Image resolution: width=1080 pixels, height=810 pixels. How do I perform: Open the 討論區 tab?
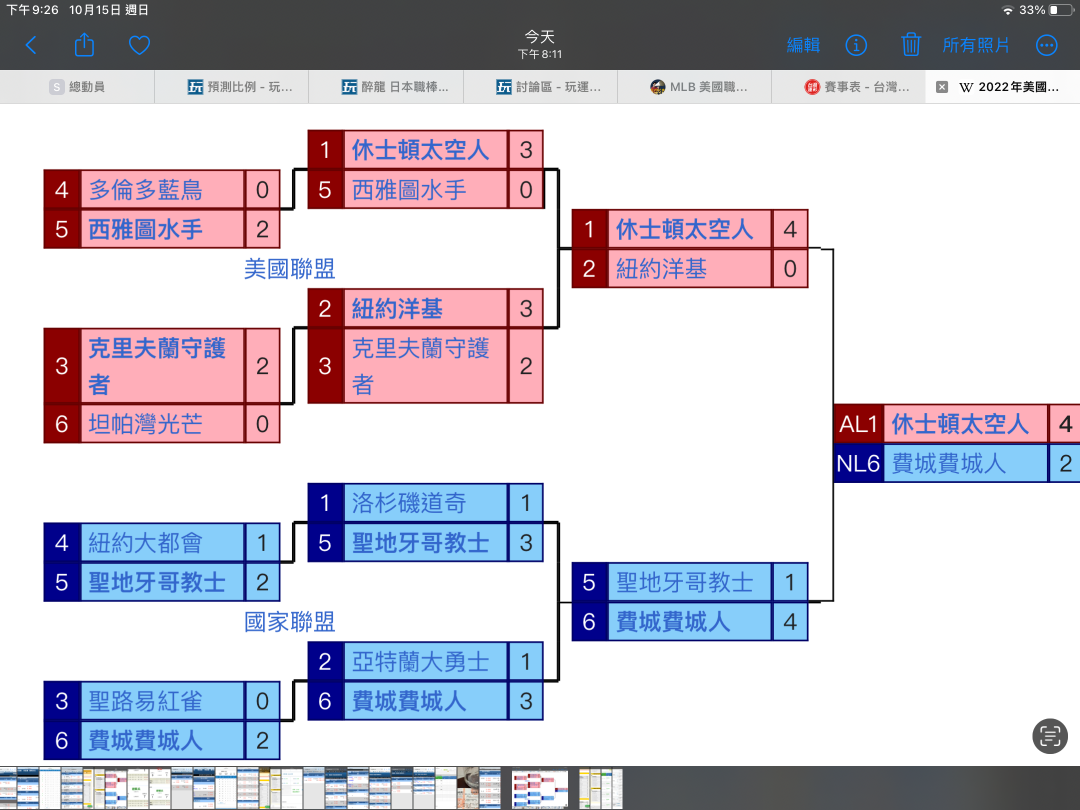click(540, 87)
